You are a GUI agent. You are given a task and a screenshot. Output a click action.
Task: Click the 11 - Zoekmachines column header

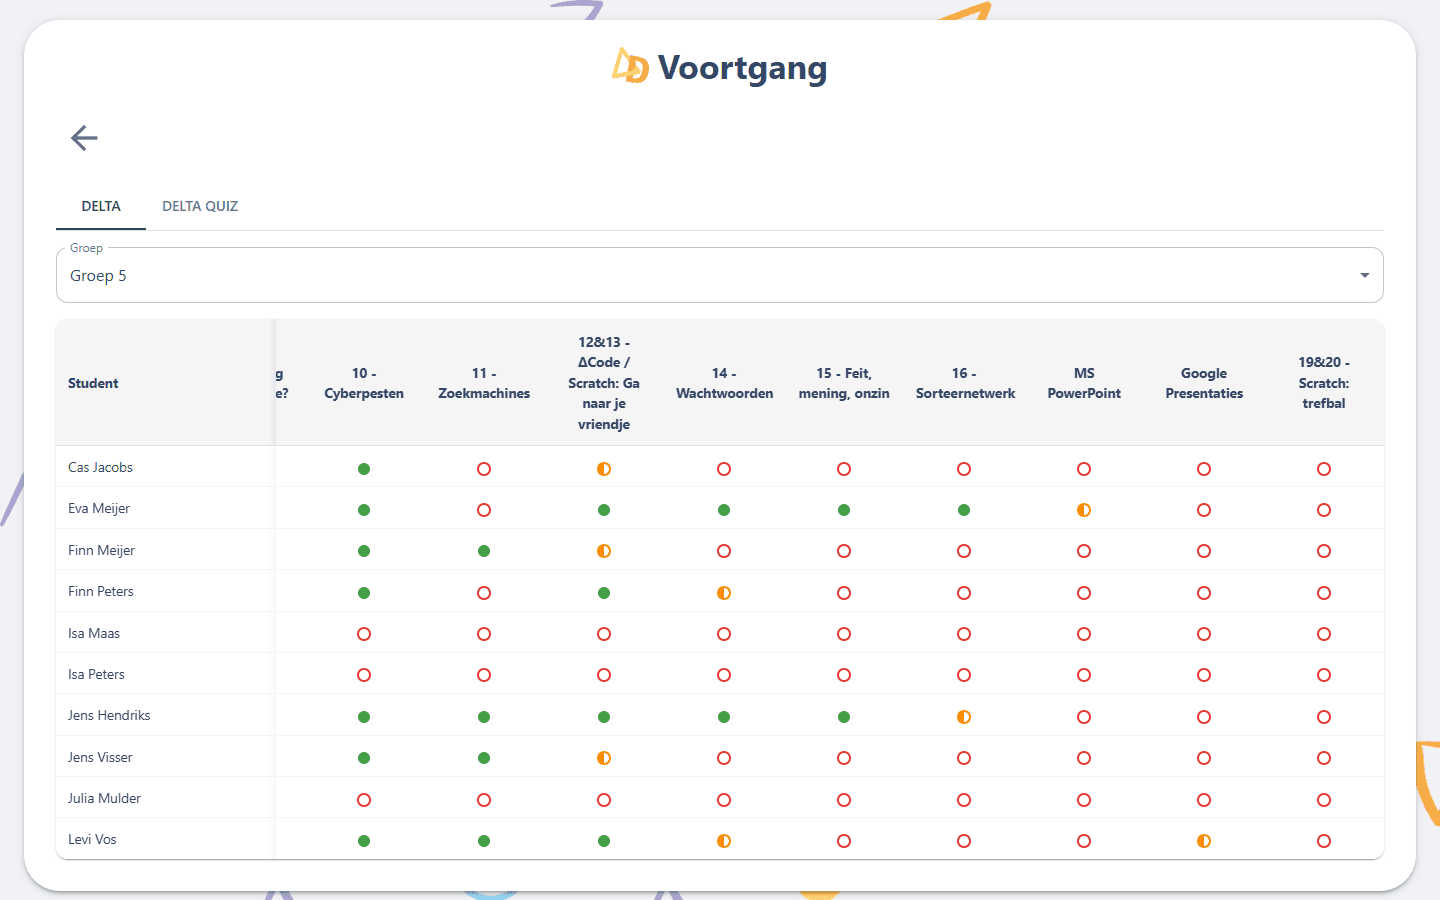point(484,383)
